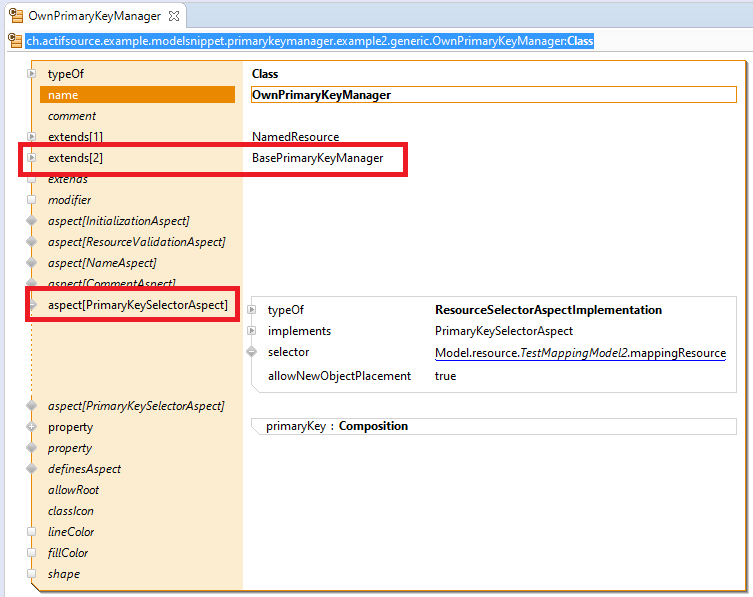Click the diamond icon next to aspect[ResourceValidationAspect]
753x597 pixels.
[32, 242]
